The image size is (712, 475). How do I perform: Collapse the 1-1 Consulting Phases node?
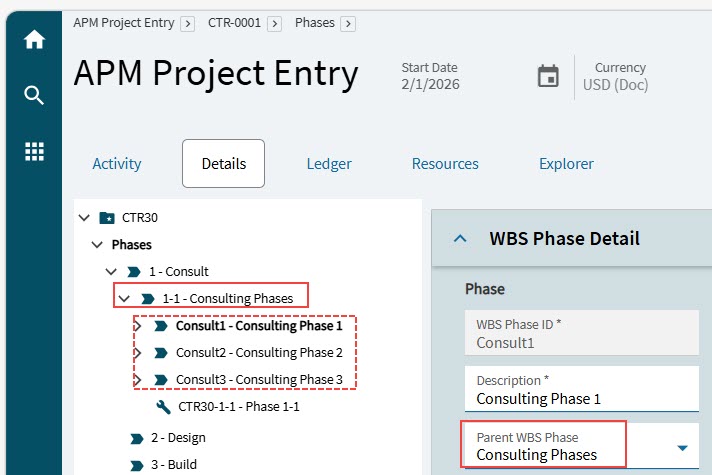[124, 298]
